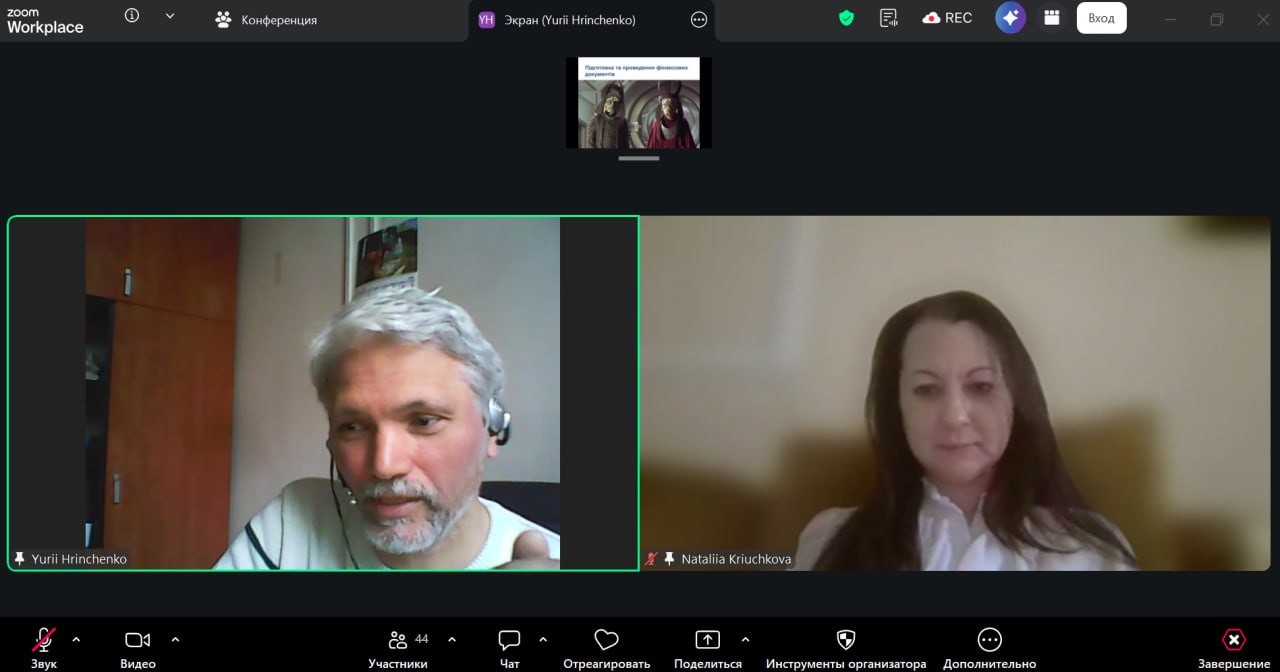The height and width of the screenshot is (672, 1280).
Task: Unmute microphone with Звук button
Action: pos(44,647)
